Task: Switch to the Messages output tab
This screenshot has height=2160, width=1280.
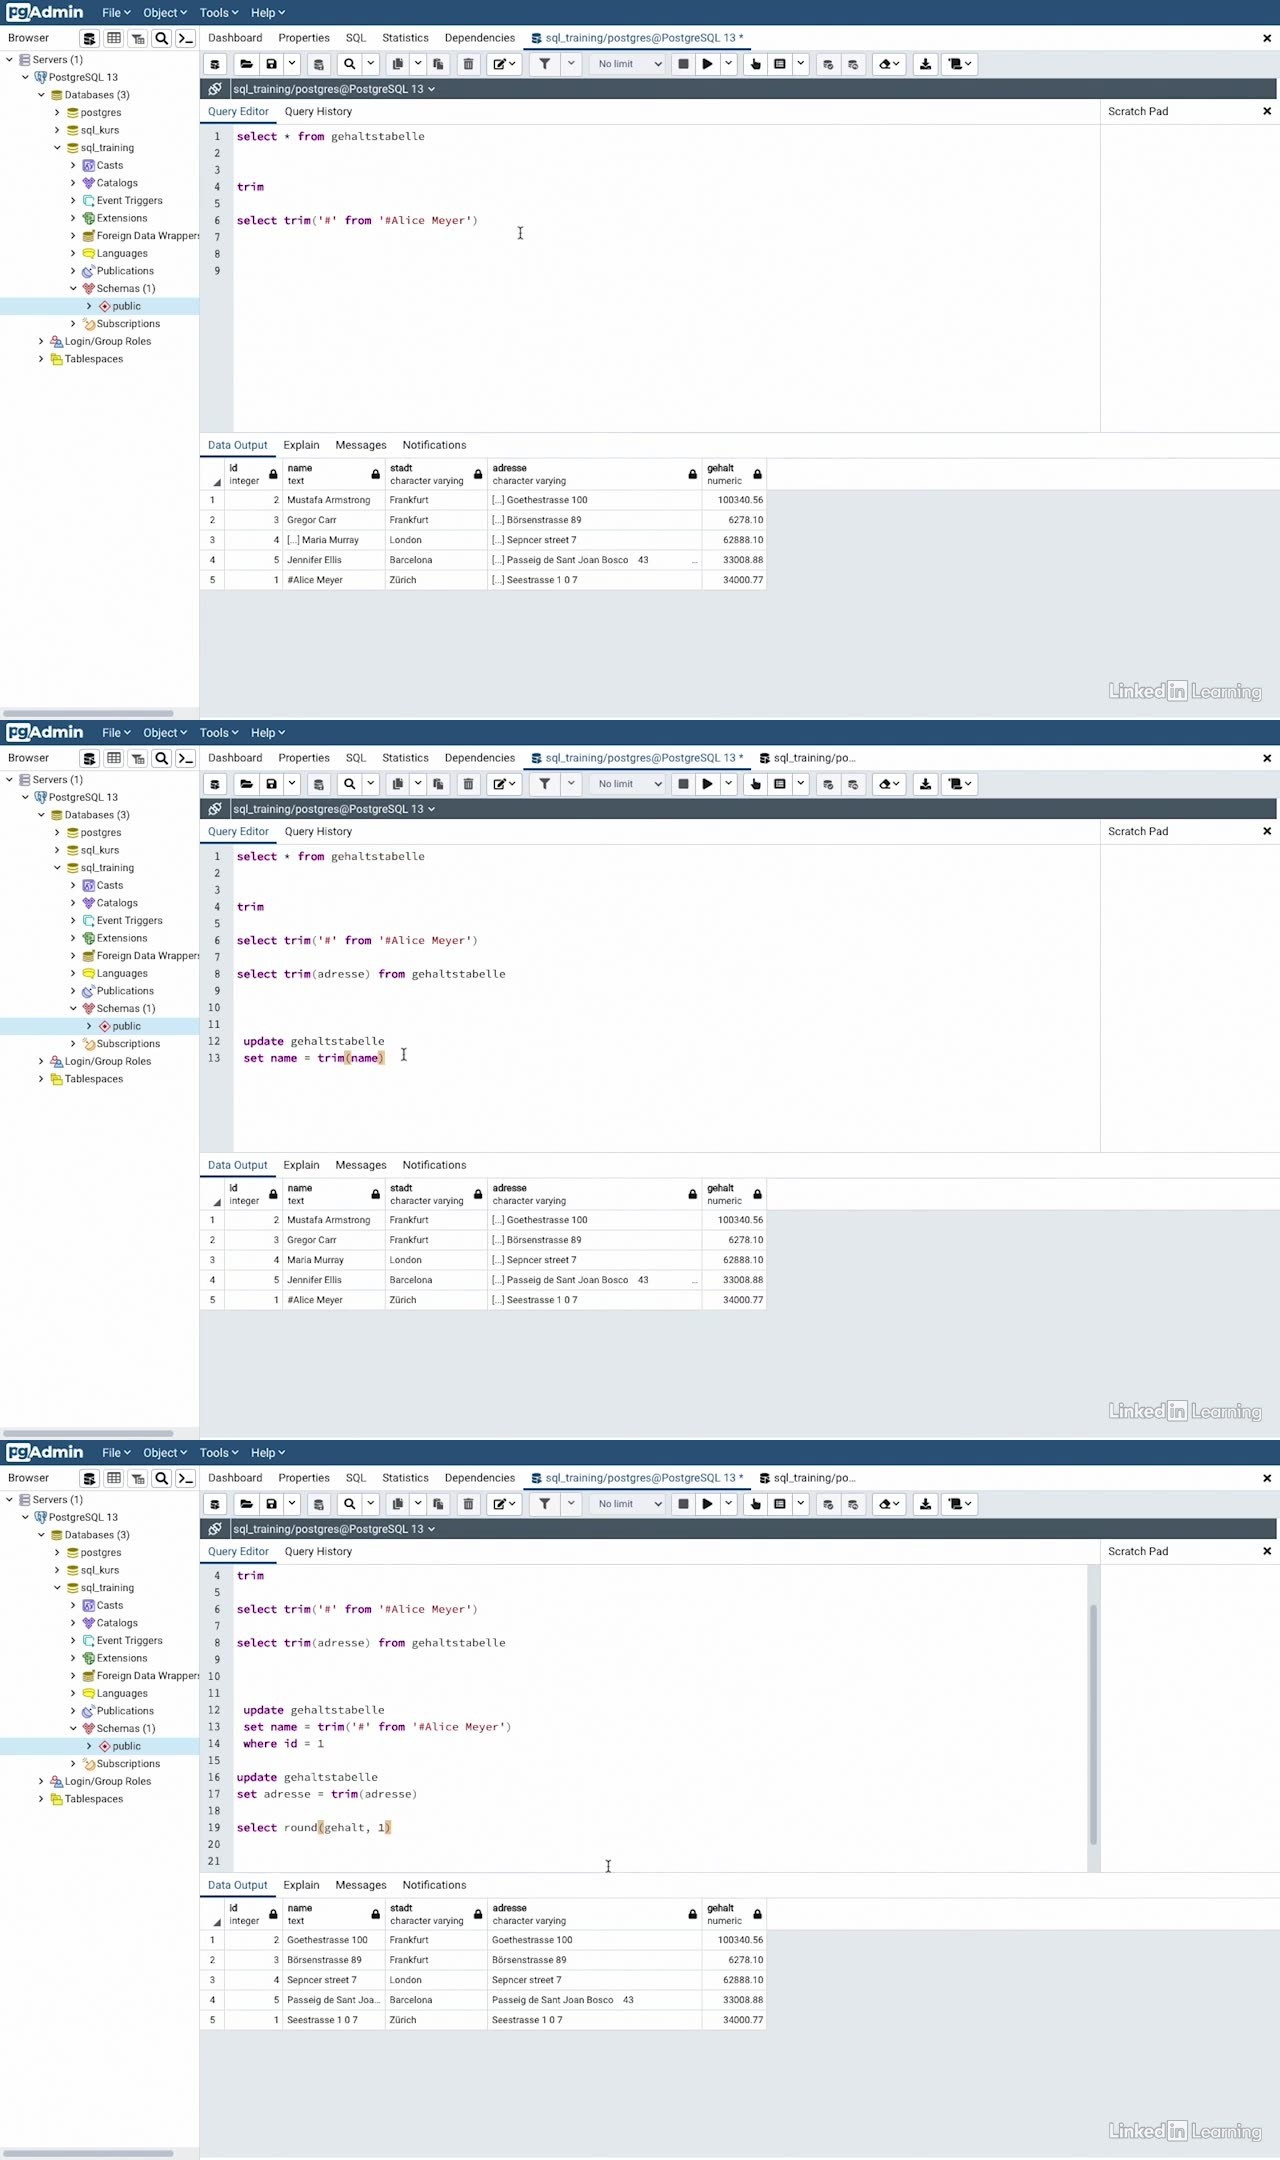Action: coord(360,445)
